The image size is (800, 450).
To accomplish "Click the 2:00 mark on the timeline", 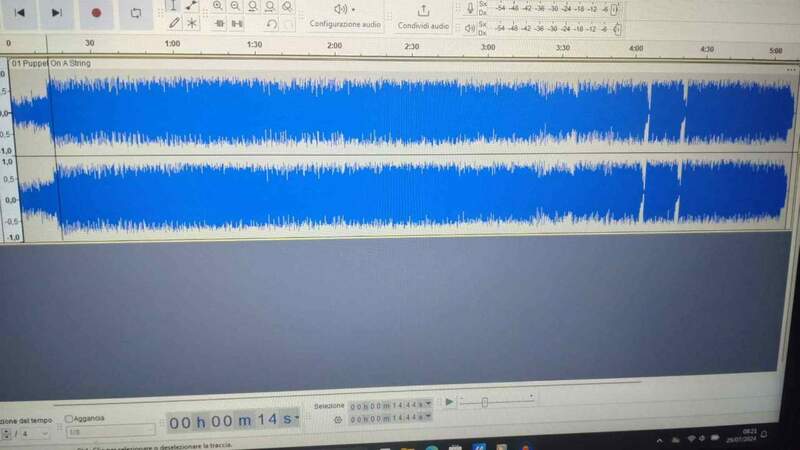I will point(335,46).
